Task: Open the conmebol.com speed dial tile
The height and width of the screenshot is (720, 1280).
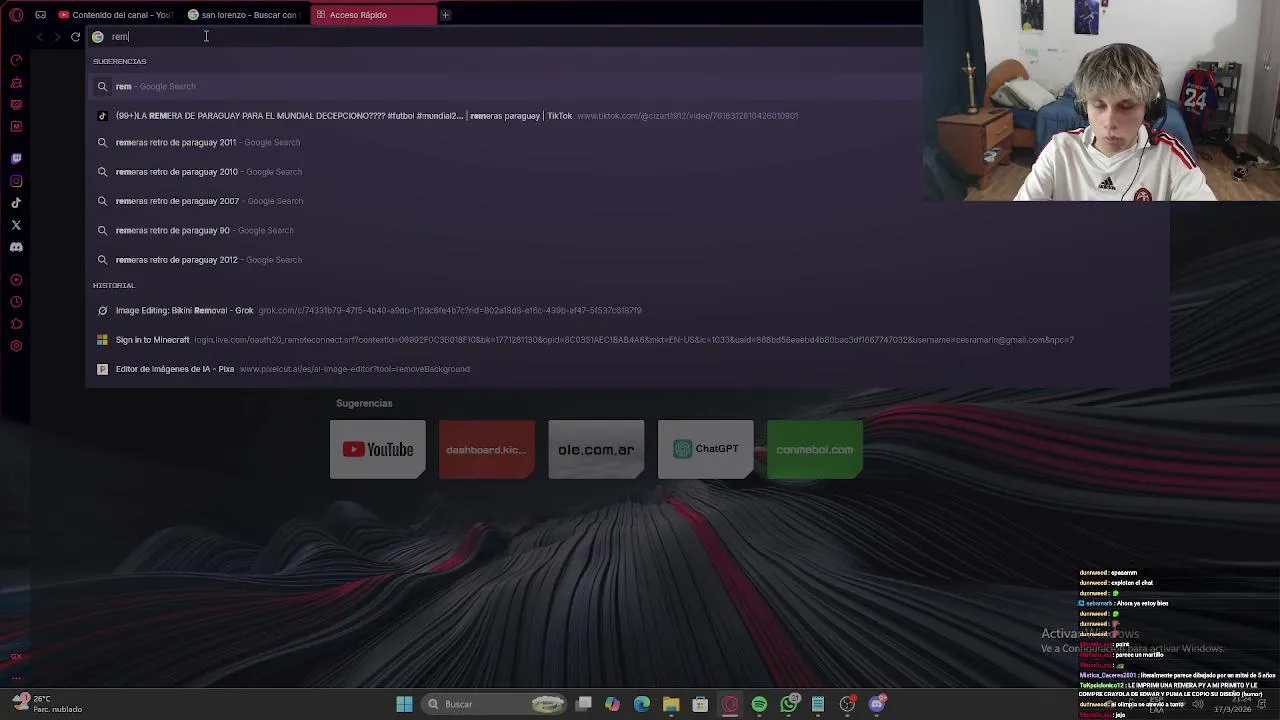Action: [x=815, y=449]
